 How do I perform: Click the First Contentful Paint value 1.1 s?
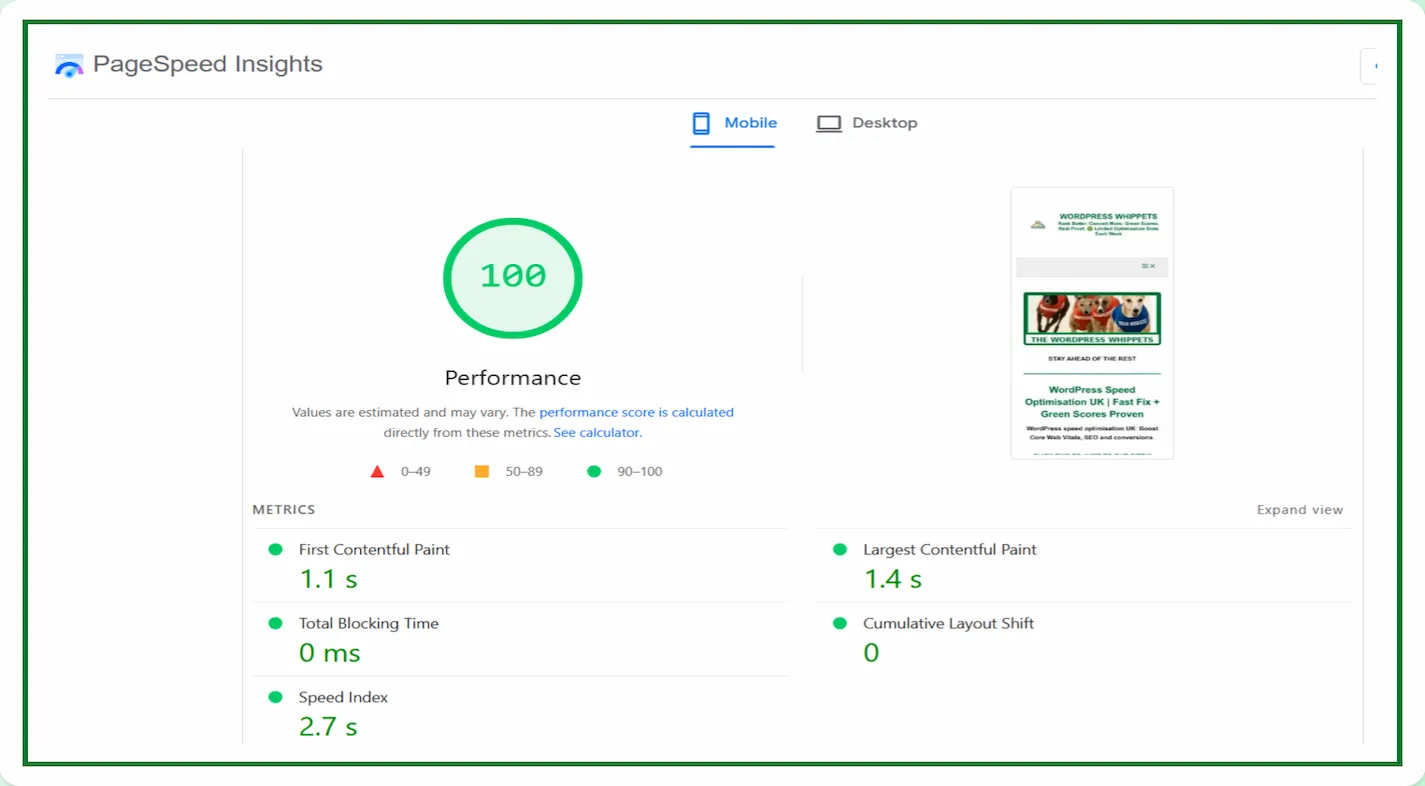(328, 579)
